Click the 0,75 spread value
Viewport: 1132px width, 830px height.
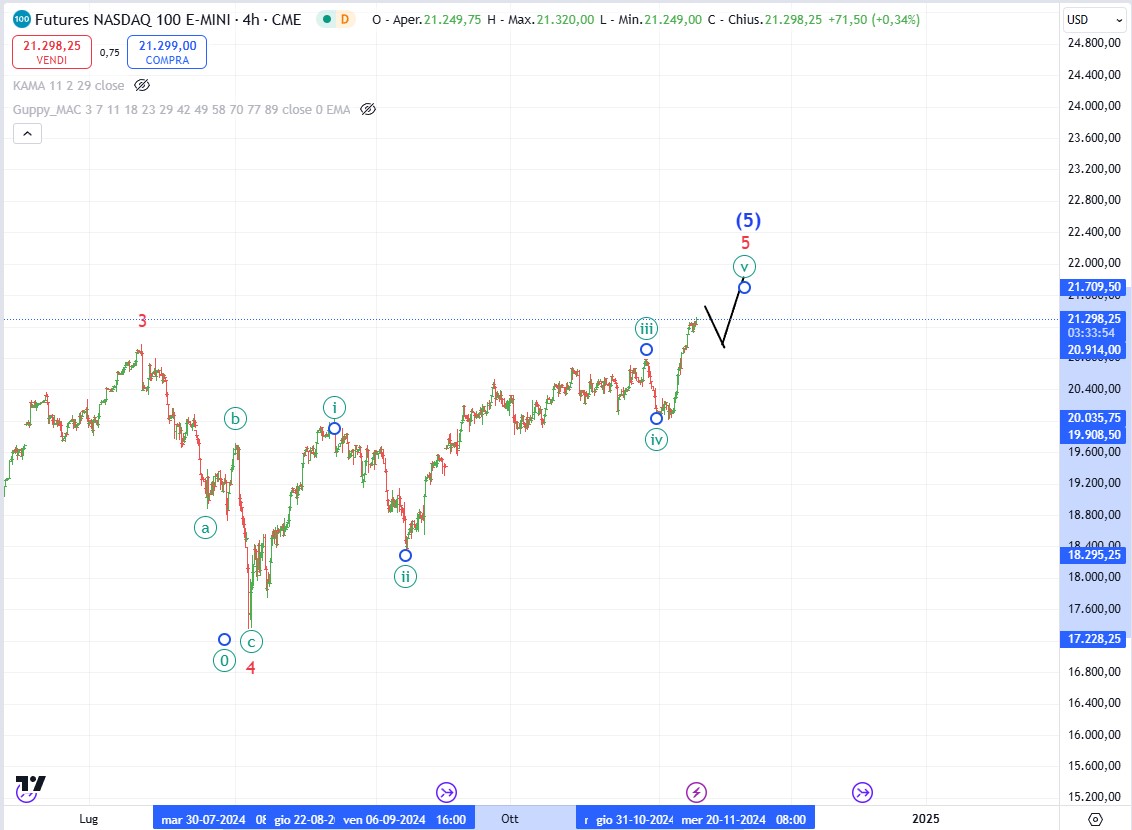110,53
